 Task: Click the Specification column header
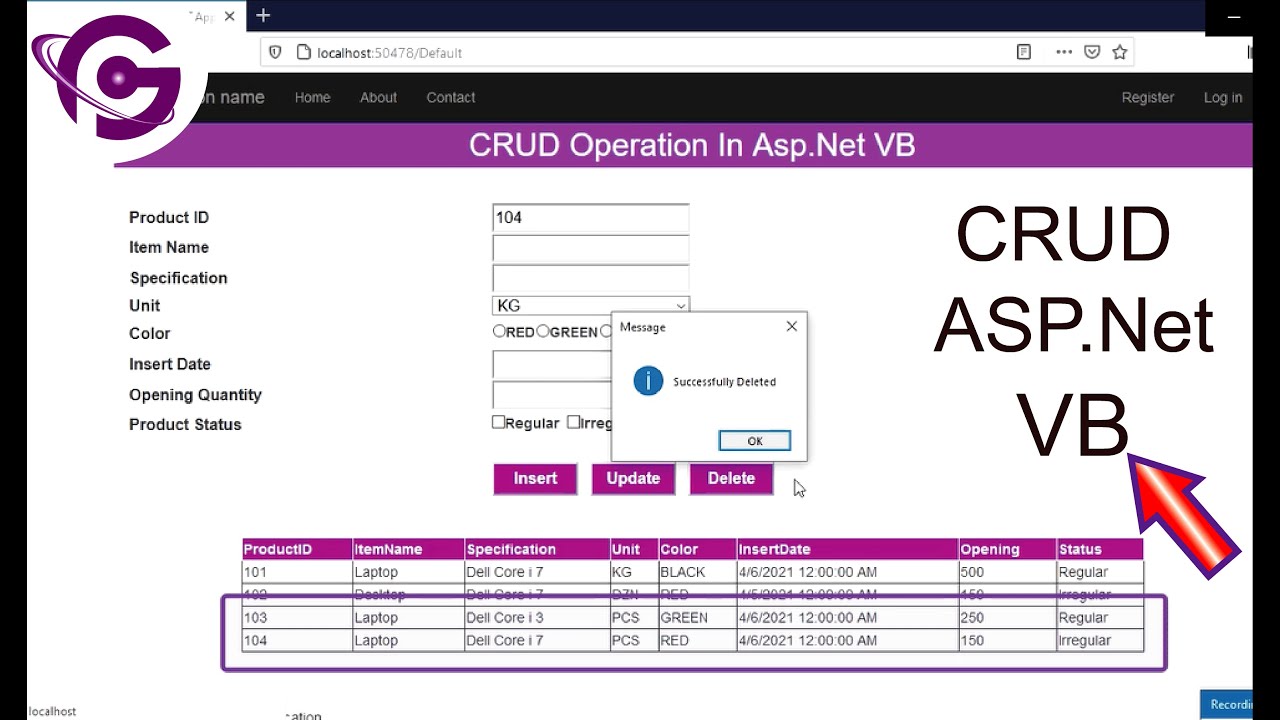[x=538, y=549]
